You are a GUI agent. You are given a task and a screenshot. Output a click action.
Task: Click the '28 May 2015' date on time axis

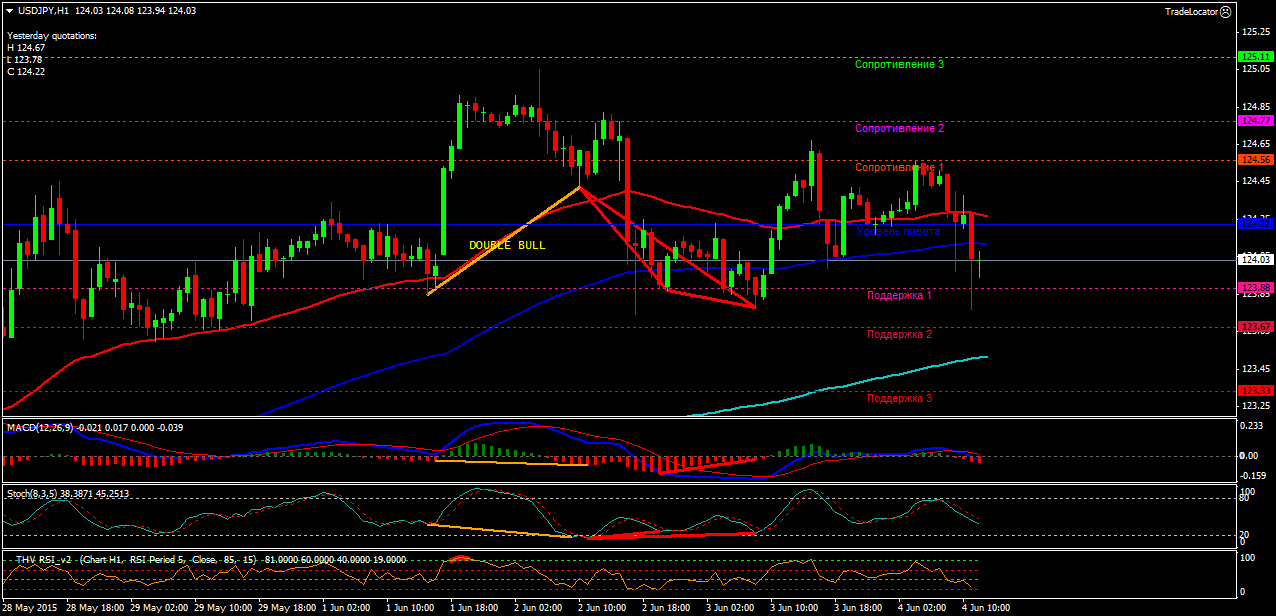[31, 608]
